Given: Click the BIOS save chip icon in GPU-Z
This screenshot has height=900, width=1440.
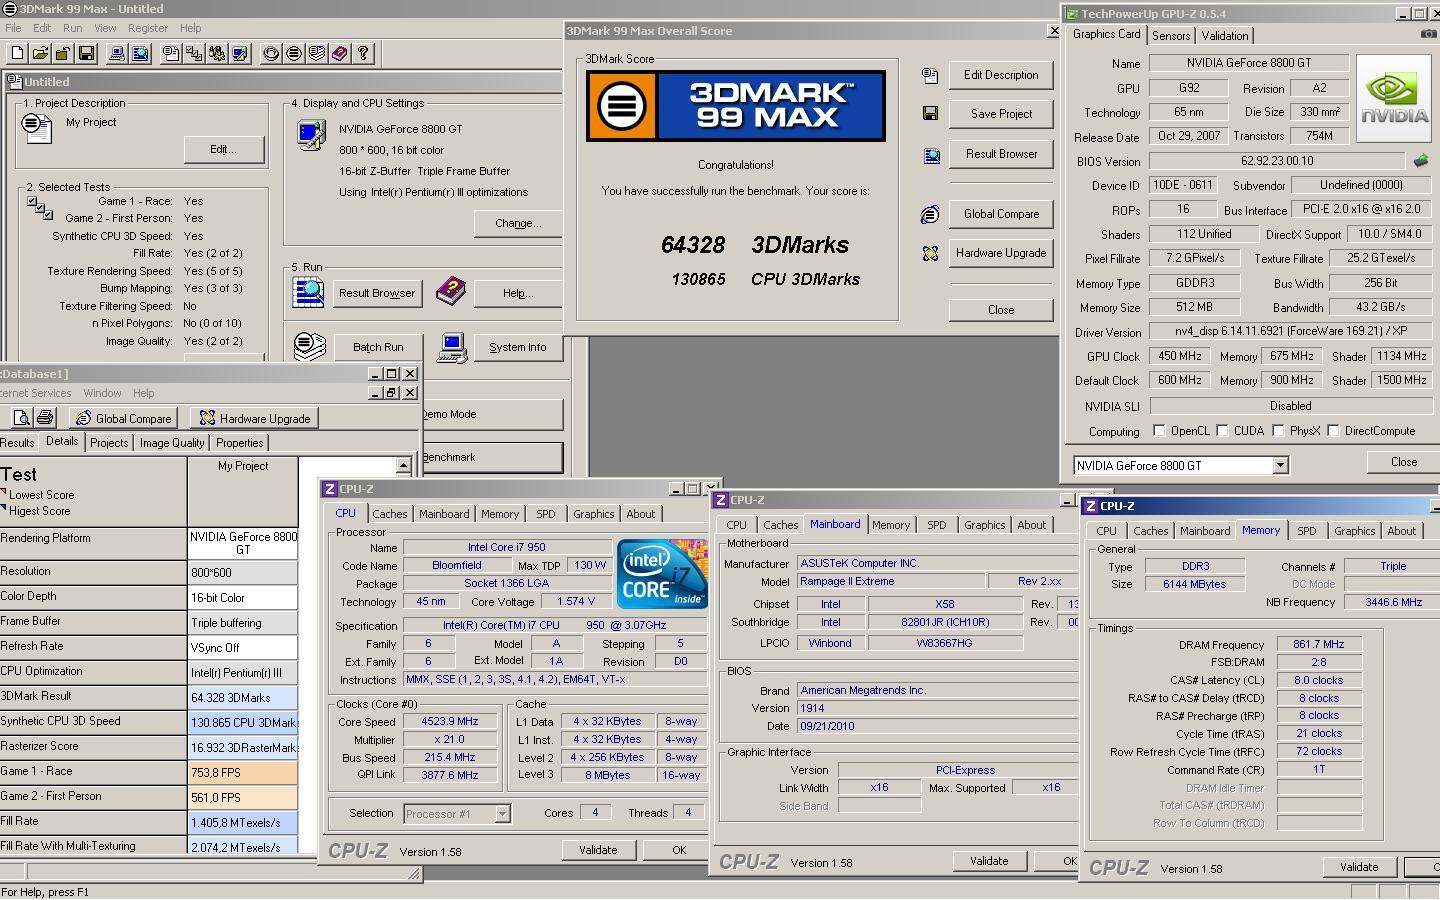Looking at the screenshot, I should [1420, 160].
